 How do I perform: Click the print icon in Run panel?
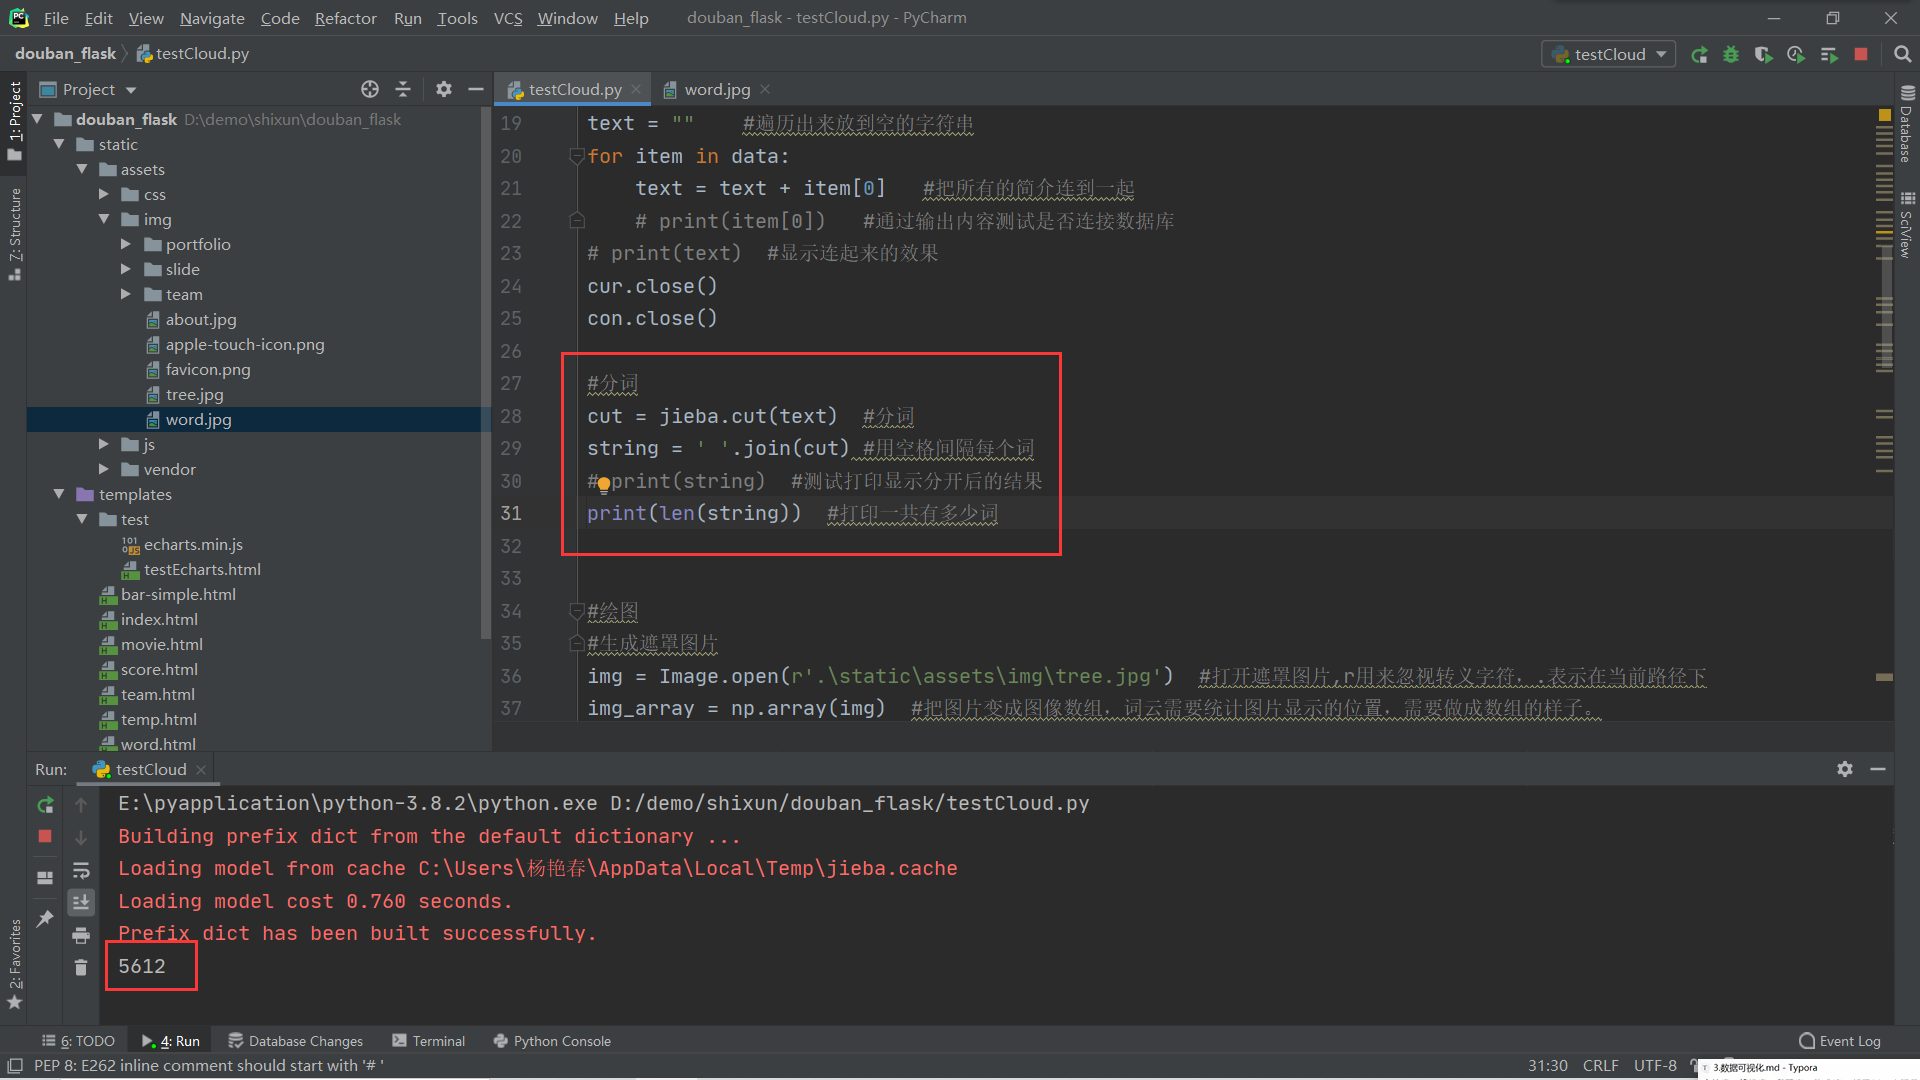coord(81,935)
